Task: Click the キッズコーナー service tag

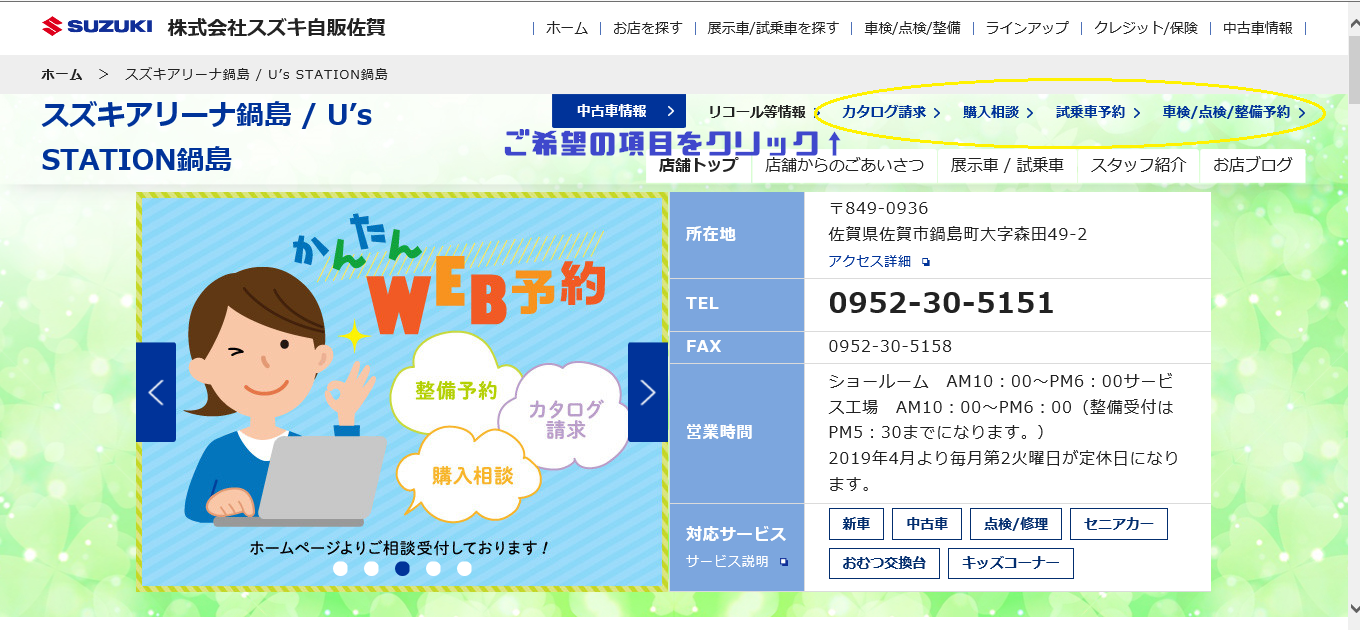Action: point(1010,563)
